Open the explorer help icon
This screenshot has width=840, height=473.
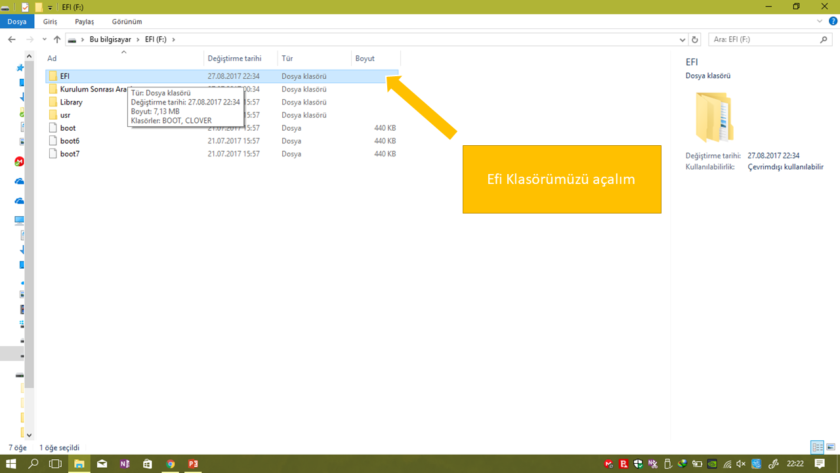(833, 20)
